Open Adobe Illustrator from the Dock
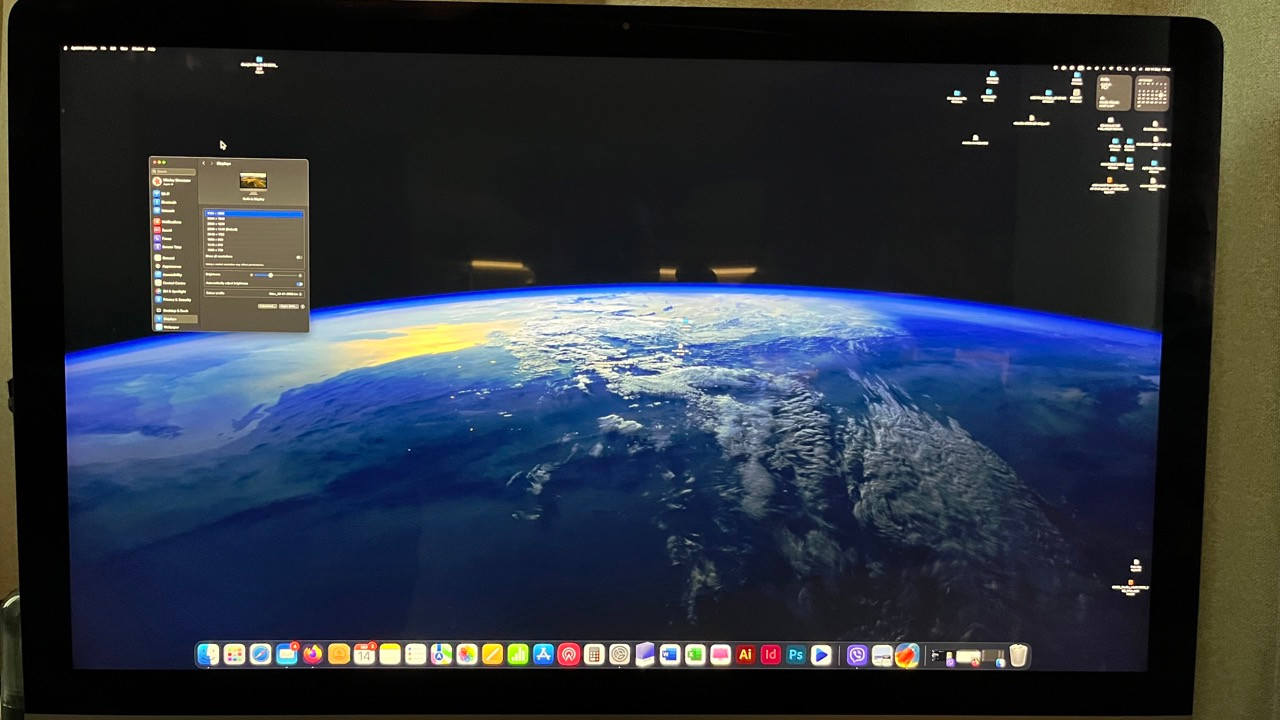The width and height of the screenshot is (1280, 720). (x=745, y=655)
